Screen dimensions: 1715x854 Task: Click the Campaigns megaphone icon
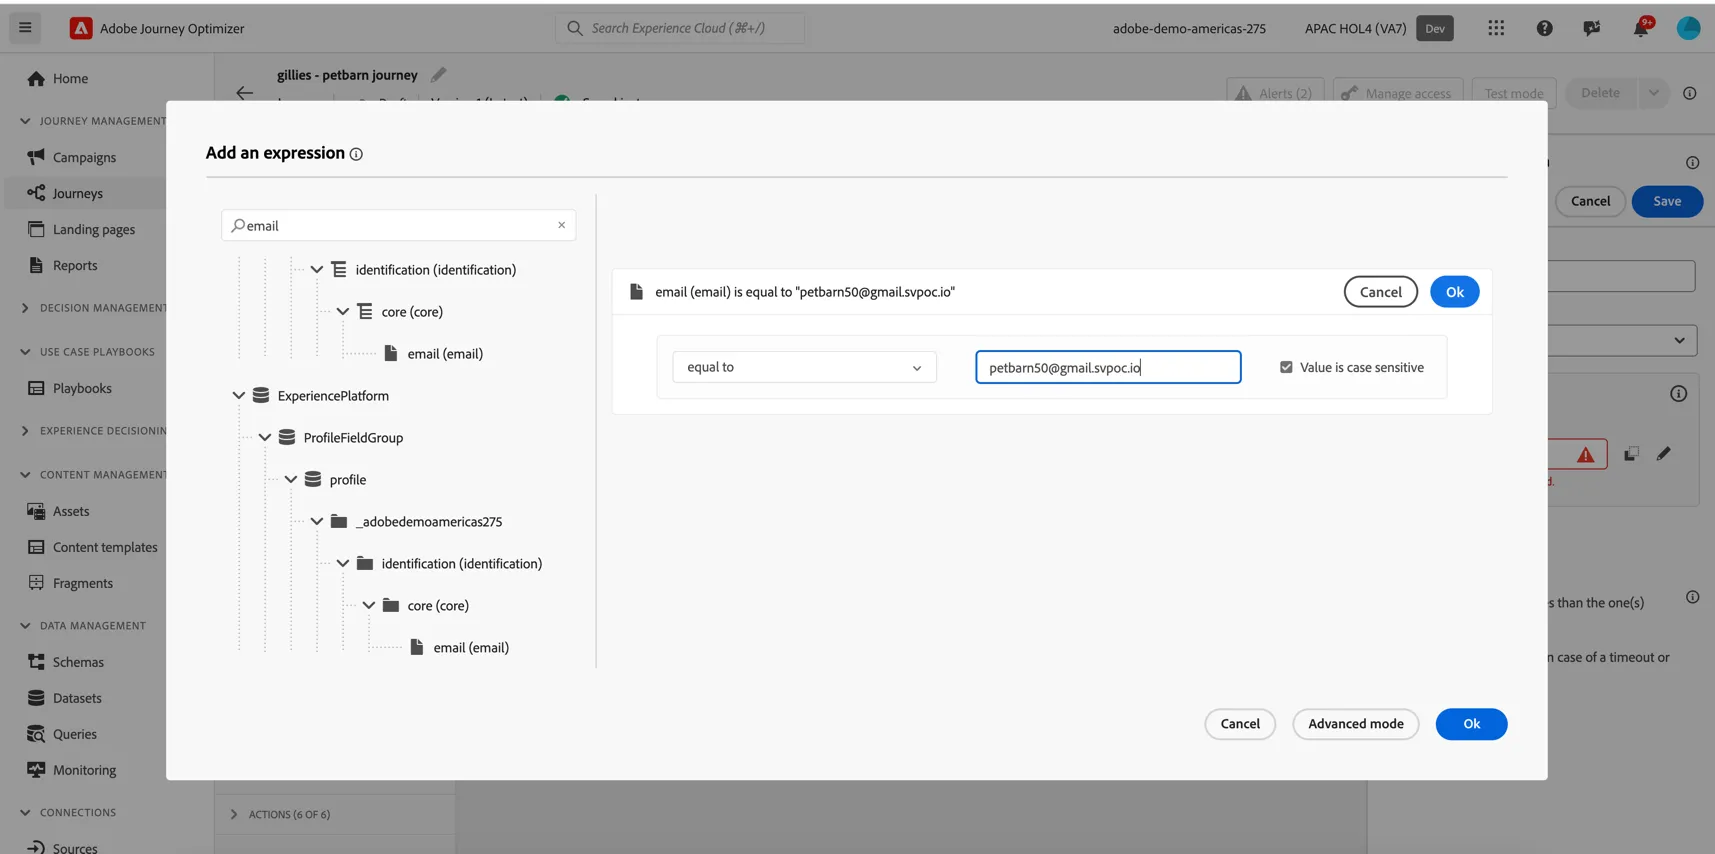36,157
